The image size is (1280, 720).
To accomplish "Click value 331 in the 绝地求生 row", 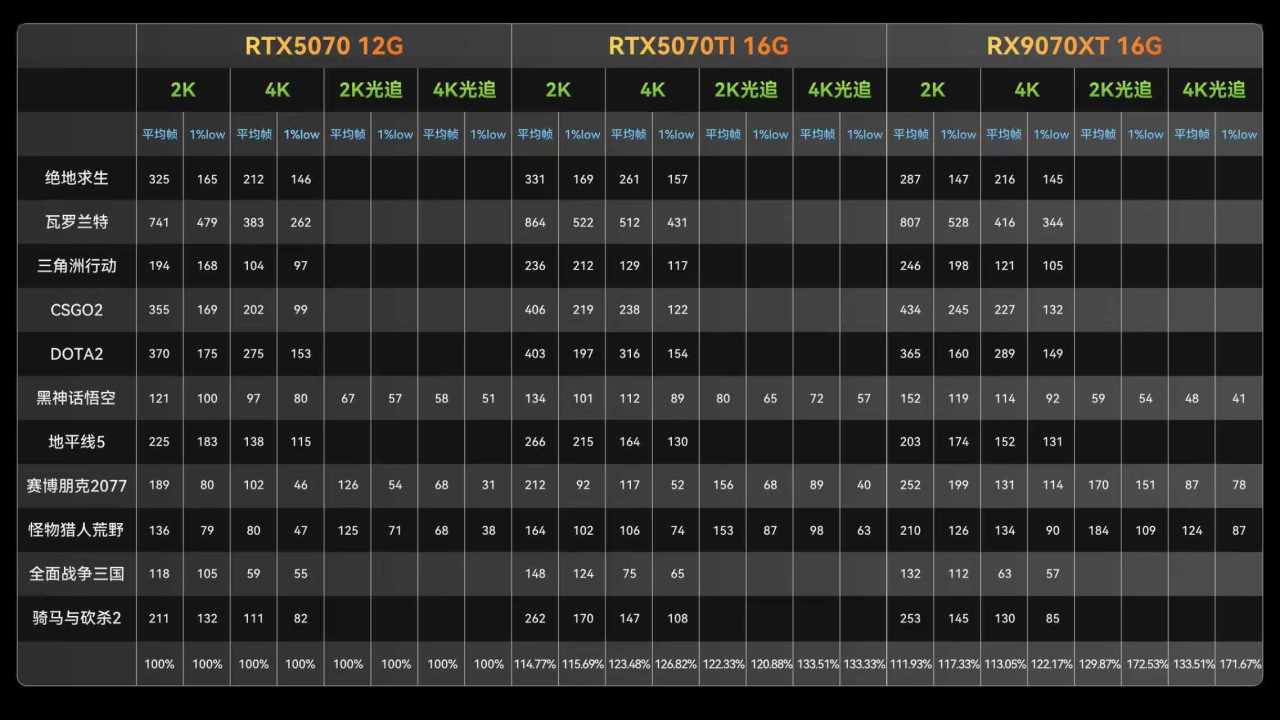I will tap(535, 179).
